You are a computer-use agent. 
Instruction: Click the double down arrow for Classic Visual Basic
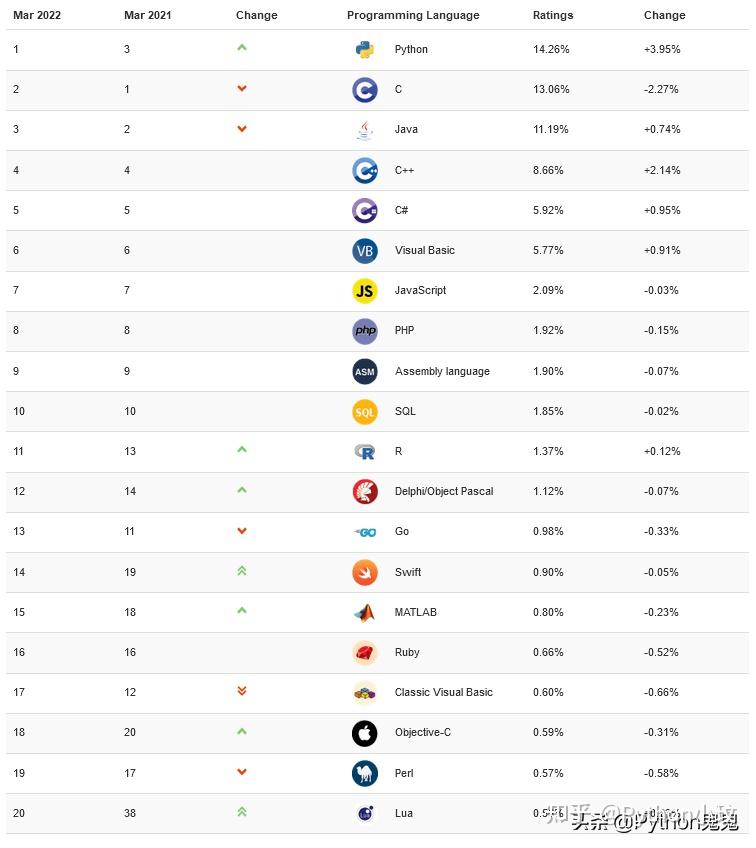[x=242, y=691]
